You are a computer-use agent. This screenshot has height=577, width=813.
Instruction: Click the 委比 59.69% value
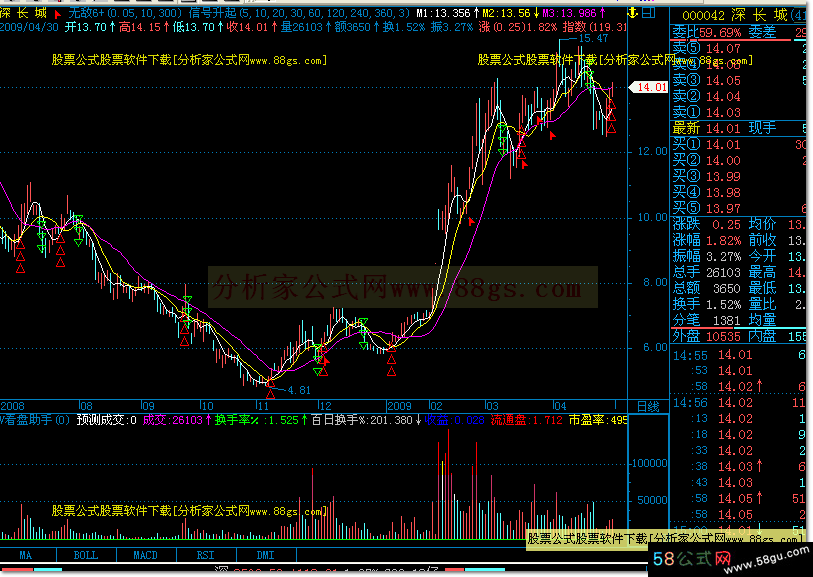(x=707, y=33)
